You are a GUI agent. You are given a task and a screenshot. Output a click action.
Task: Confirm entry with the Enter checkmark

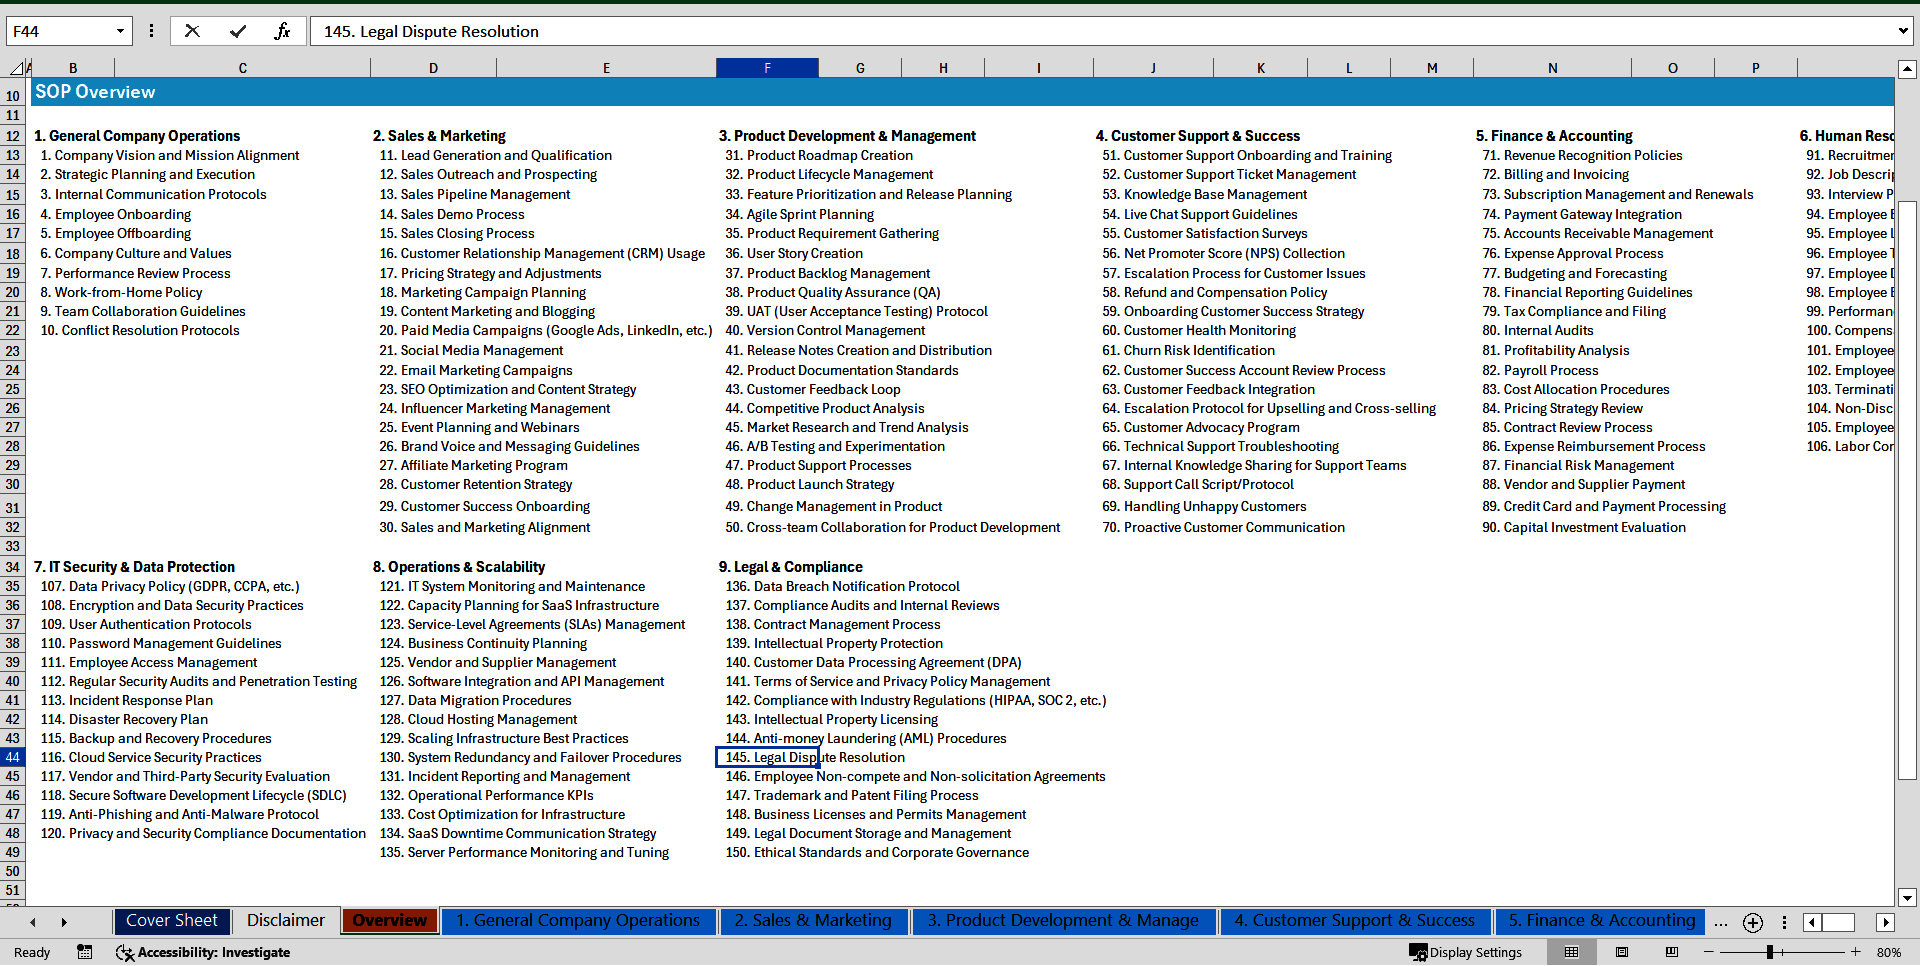(x=238, y=31)
